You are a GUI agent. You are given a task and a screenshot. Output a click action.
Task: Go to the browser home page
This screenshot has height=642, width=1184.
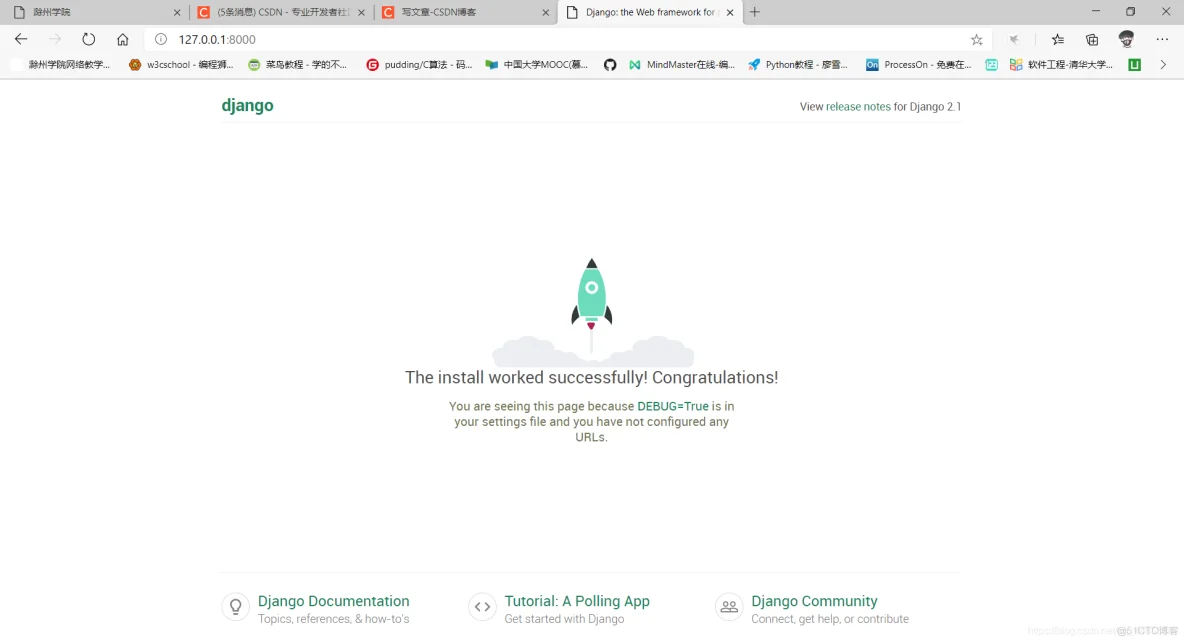tap(122, 39)
